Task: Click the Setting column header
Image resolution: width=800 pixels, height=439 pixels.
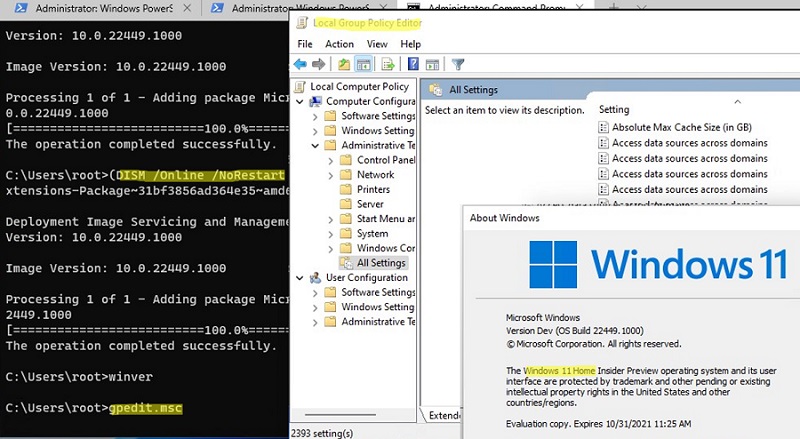Action: click(614, 109)
